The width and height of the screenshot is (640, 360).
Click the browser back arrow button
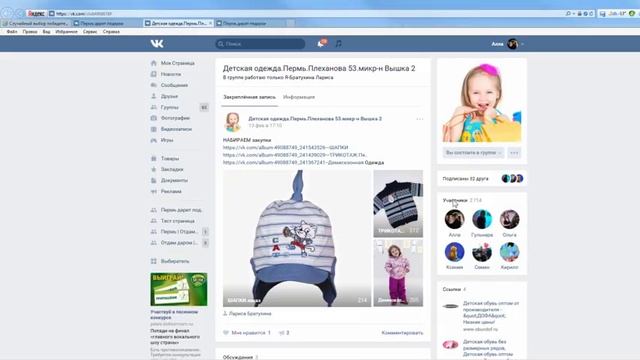pyautogui.click(x=7, y=13)
